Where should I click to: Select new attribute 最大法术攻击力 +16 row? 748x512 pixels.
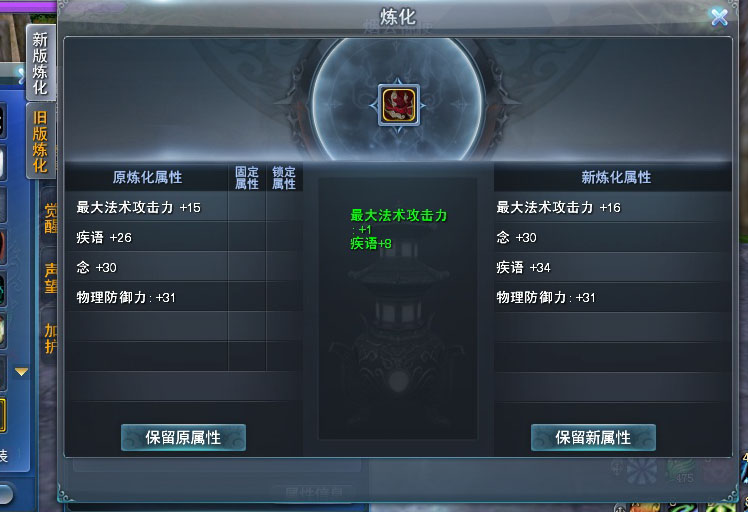point(613,207)
